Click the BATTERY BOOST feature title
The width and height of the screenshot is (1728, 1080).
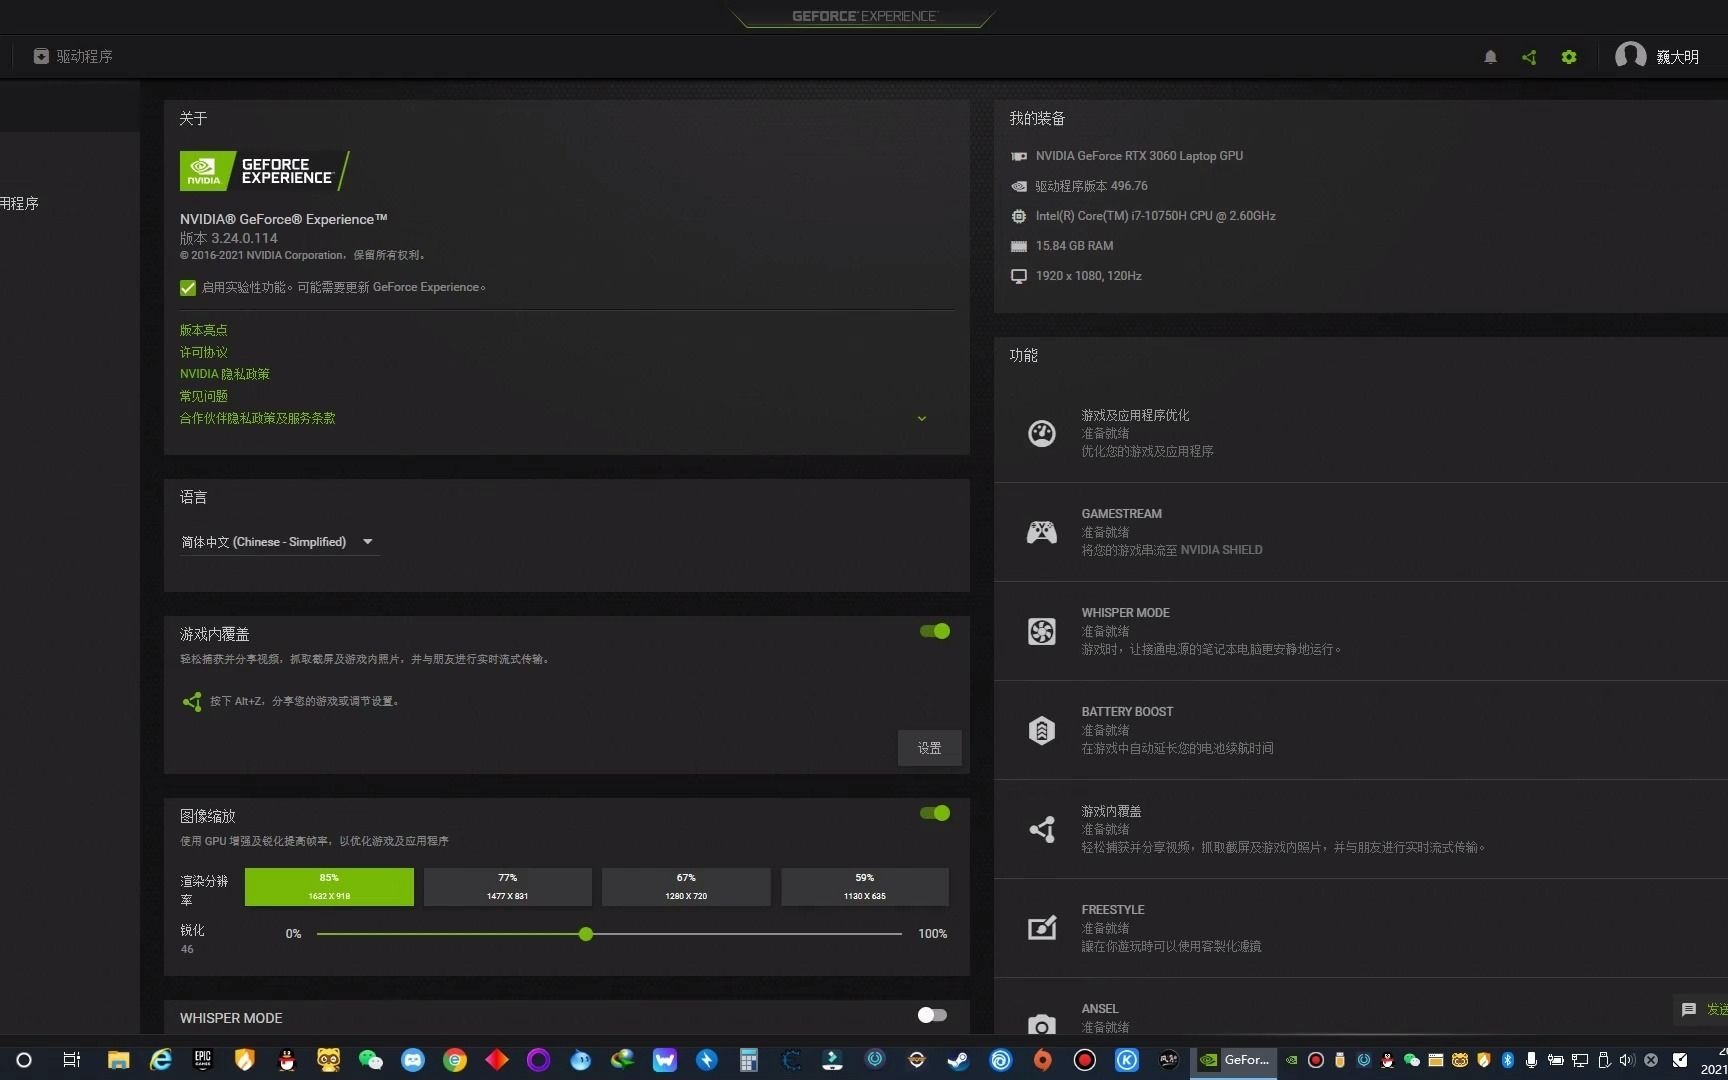pyautogui.click(x=1127, y=712)
